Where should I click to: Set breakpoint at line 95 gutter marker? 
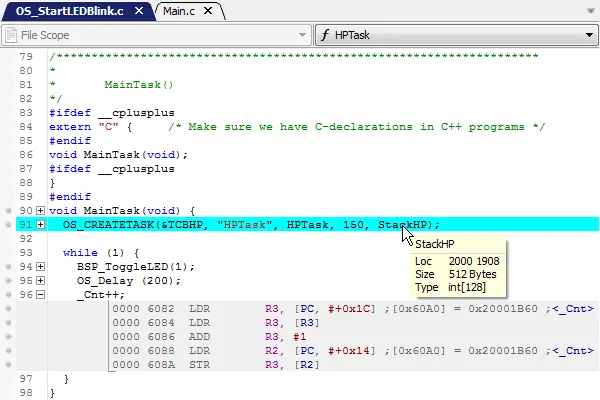8,281
